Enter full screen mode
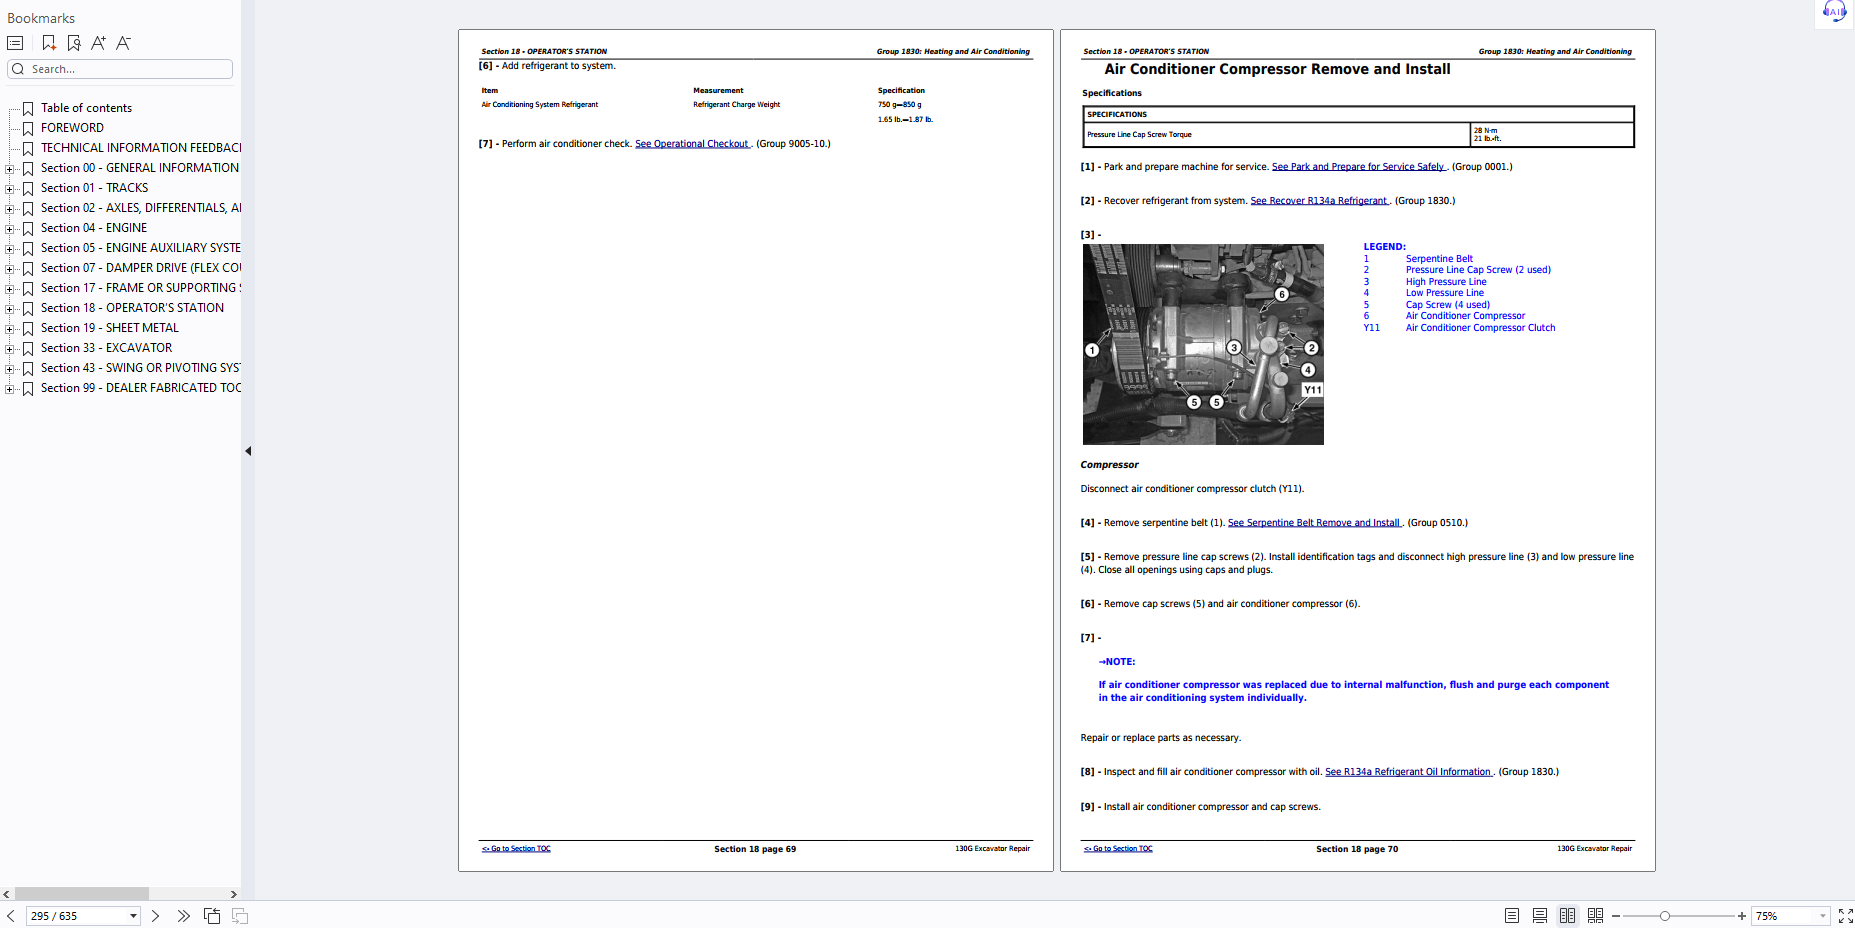The height and width of the screenshot is (928, 1855). 1845,916
